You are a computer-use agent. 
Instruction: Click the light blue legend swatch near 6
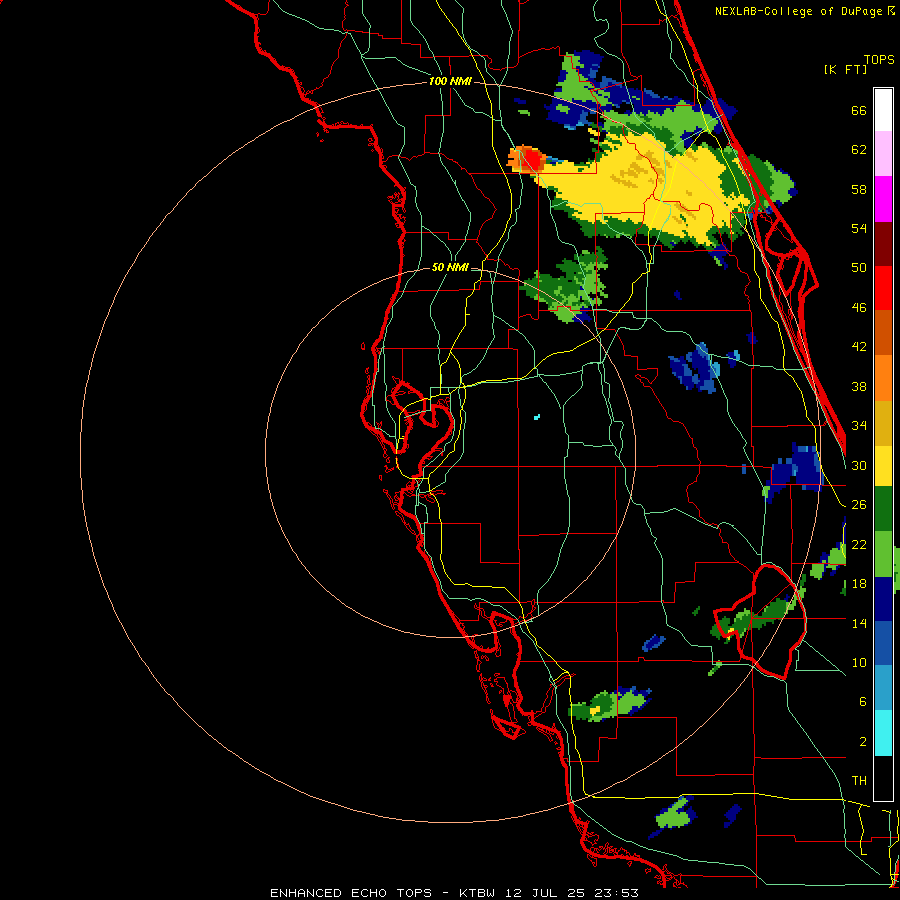coord(883,688)
